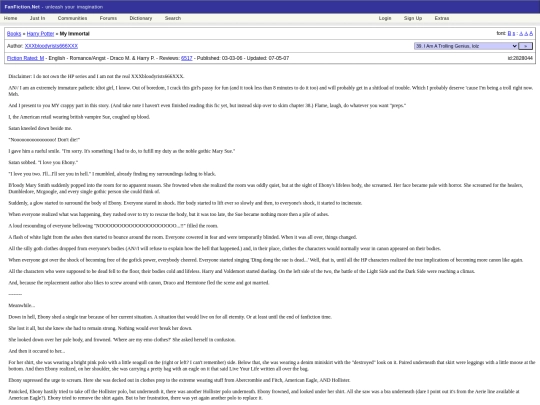Open the Just In menu item
Image resolution: width=540 pixels, height=405 pixels.
tap(37, 18)
